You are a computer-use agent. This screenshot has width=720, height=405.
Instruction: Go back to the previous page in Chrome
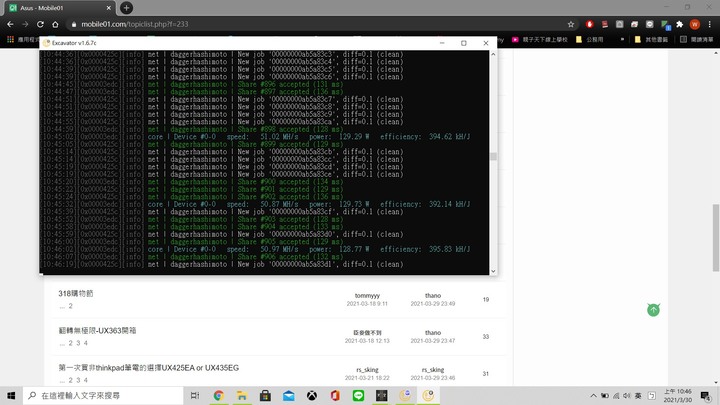click(x=10, y=24)
